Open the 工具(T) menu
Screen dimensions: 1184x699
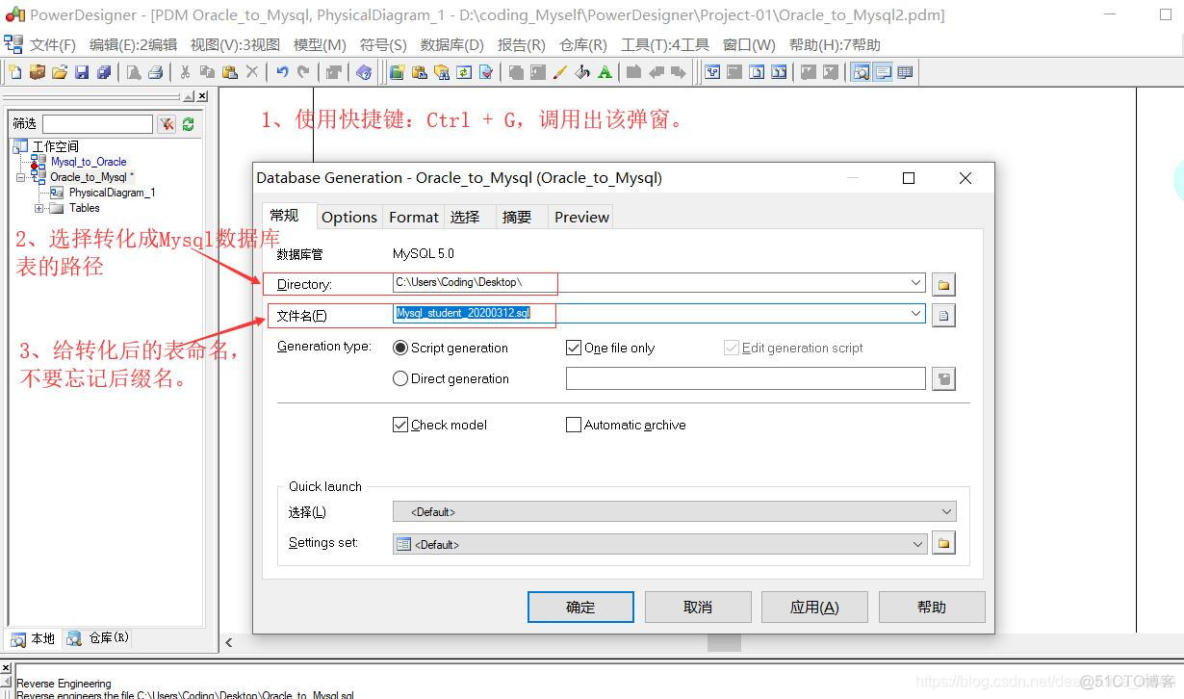(664, 45)
